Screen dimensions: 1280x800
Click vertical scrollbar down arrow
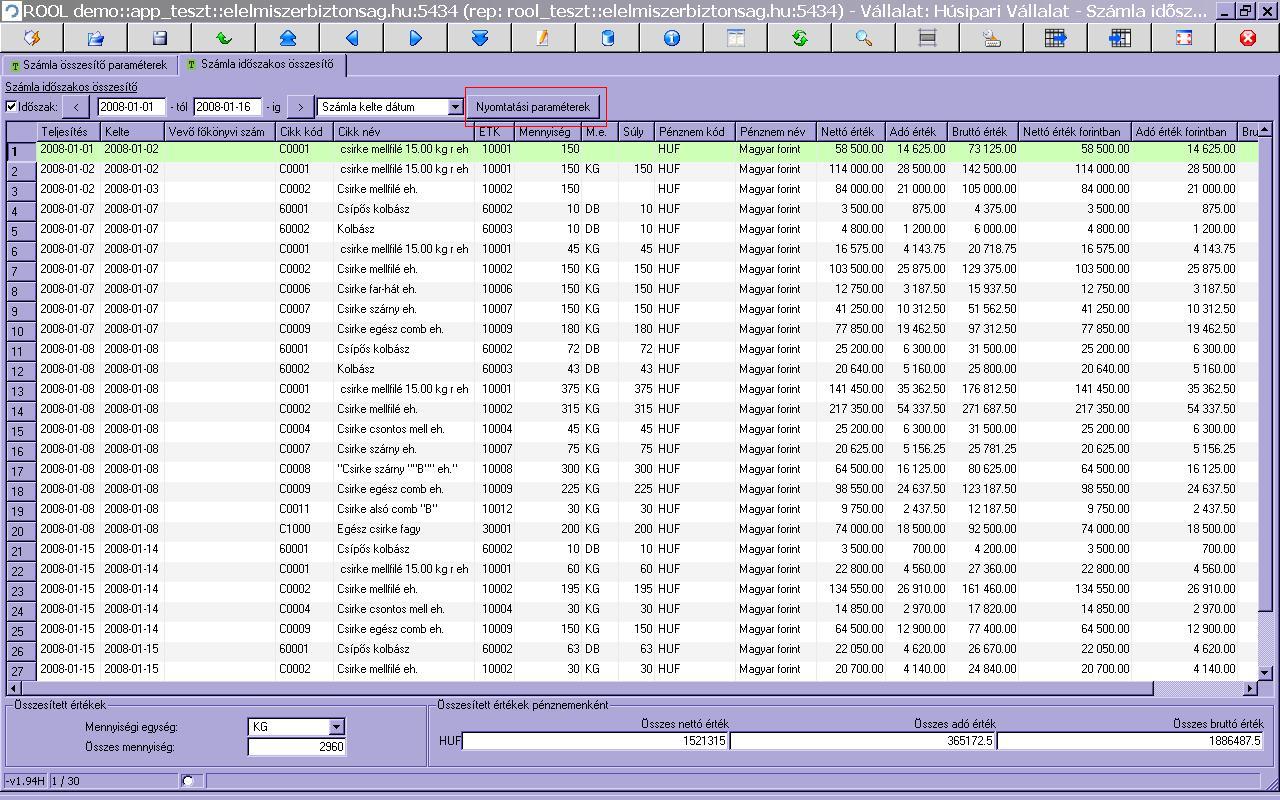tap(1265, 673)
